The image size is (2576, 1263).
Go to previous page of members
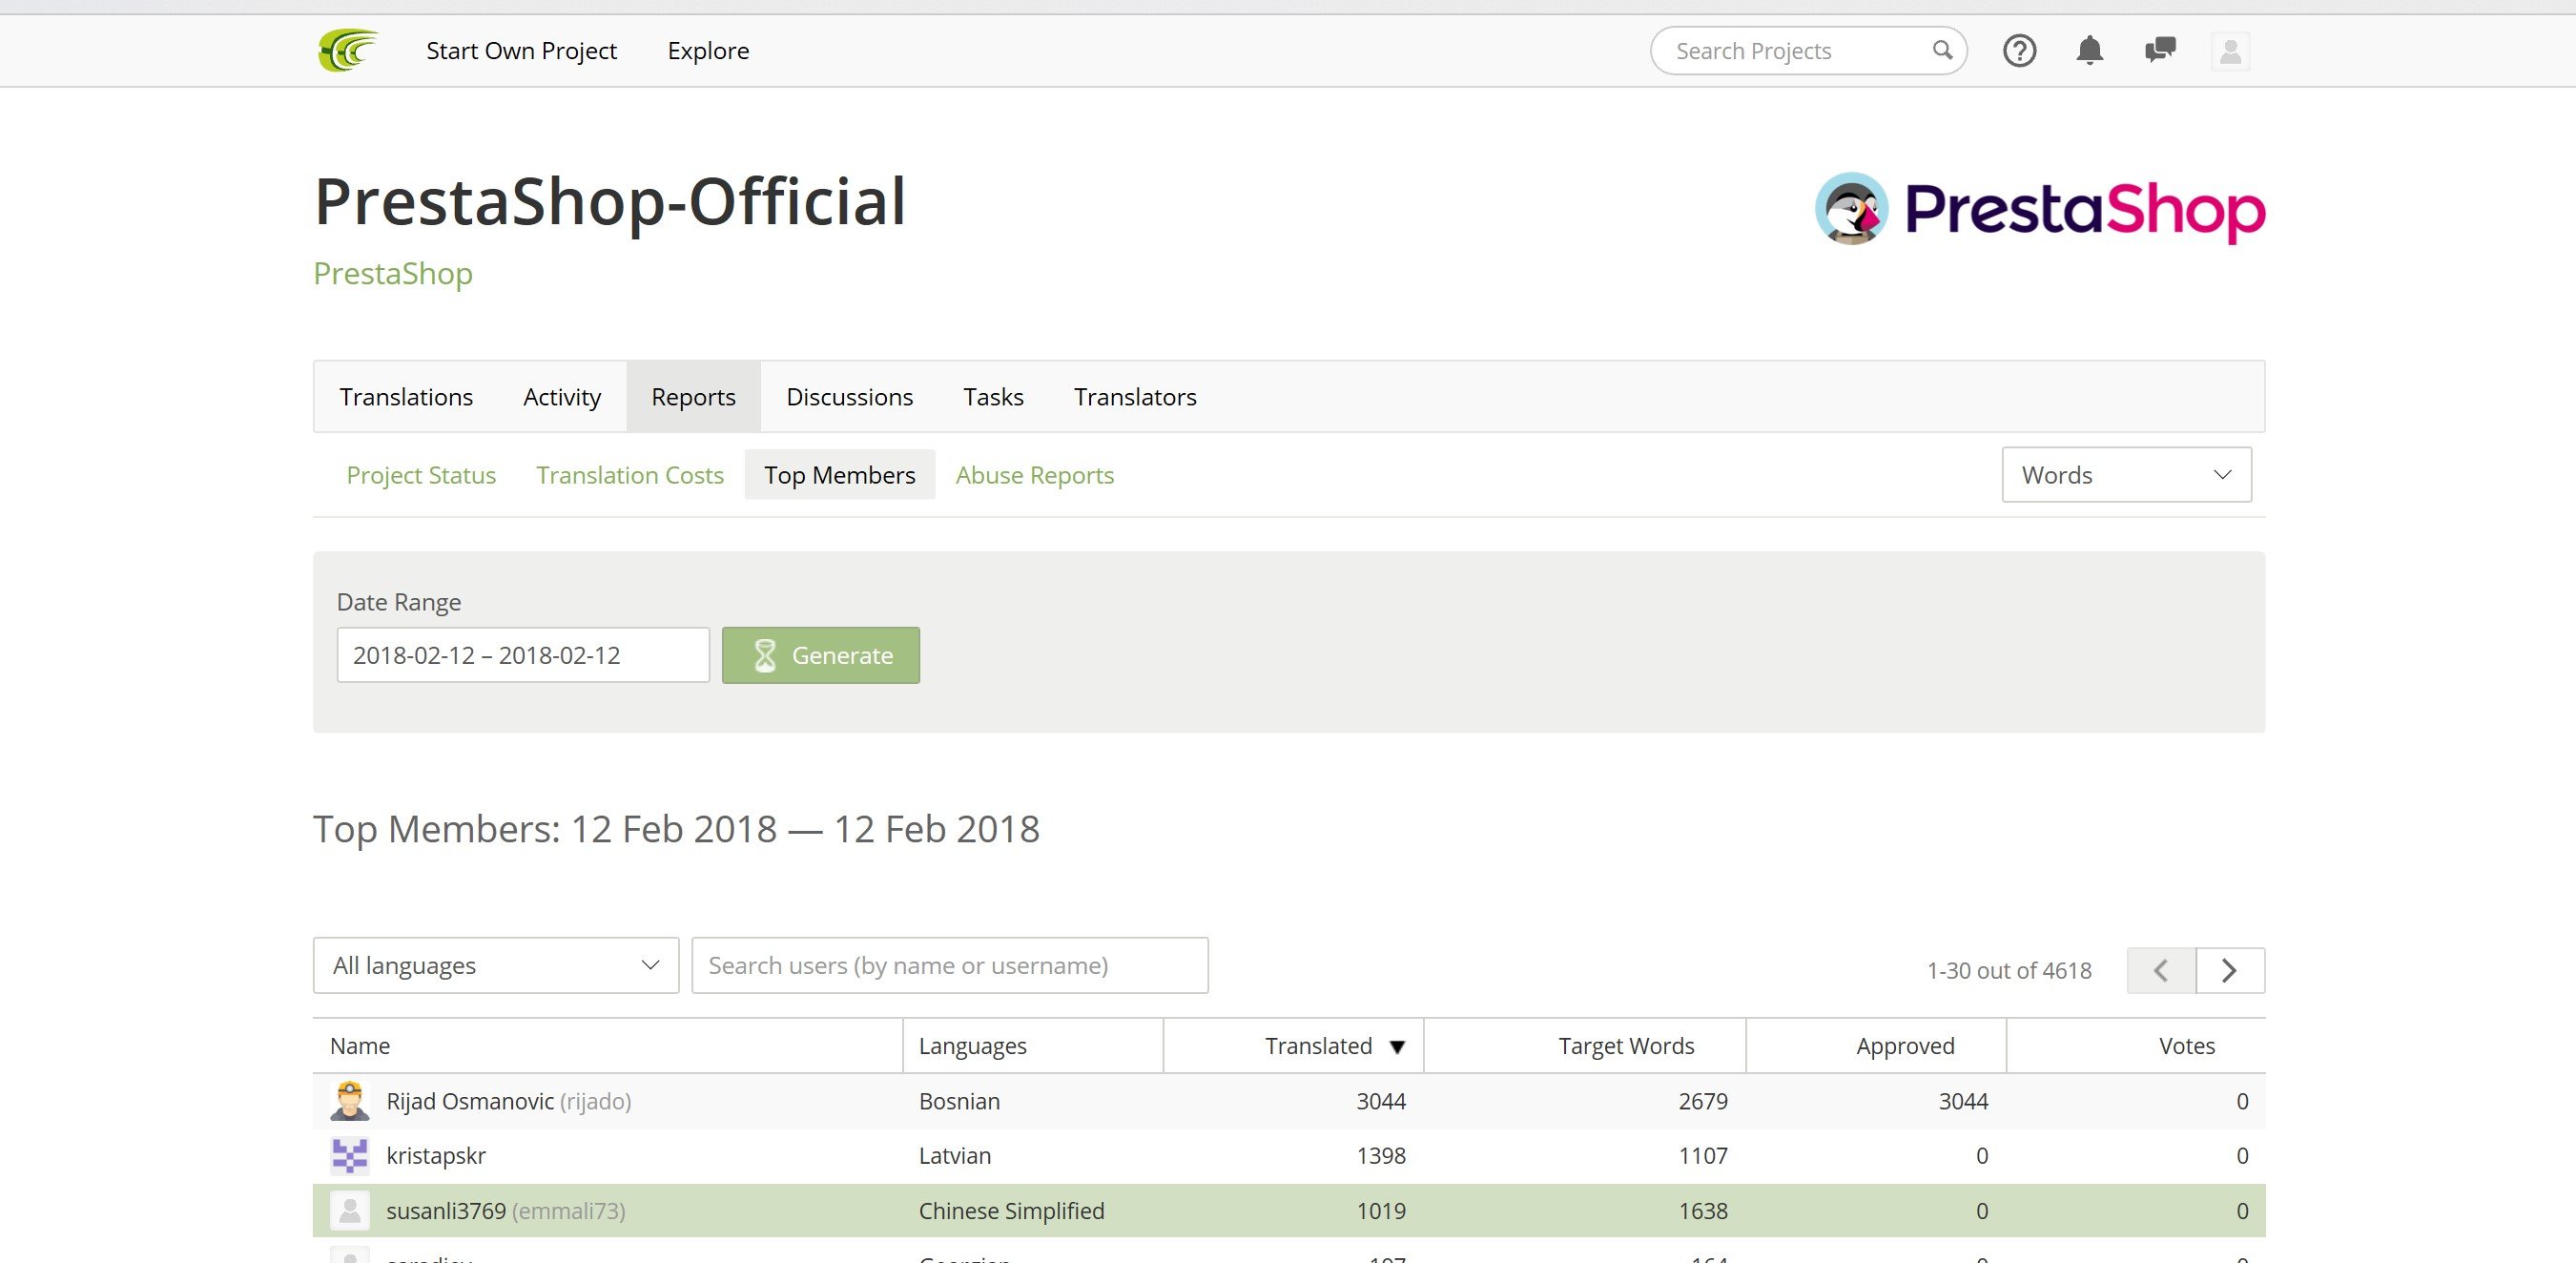[2161, 970]
